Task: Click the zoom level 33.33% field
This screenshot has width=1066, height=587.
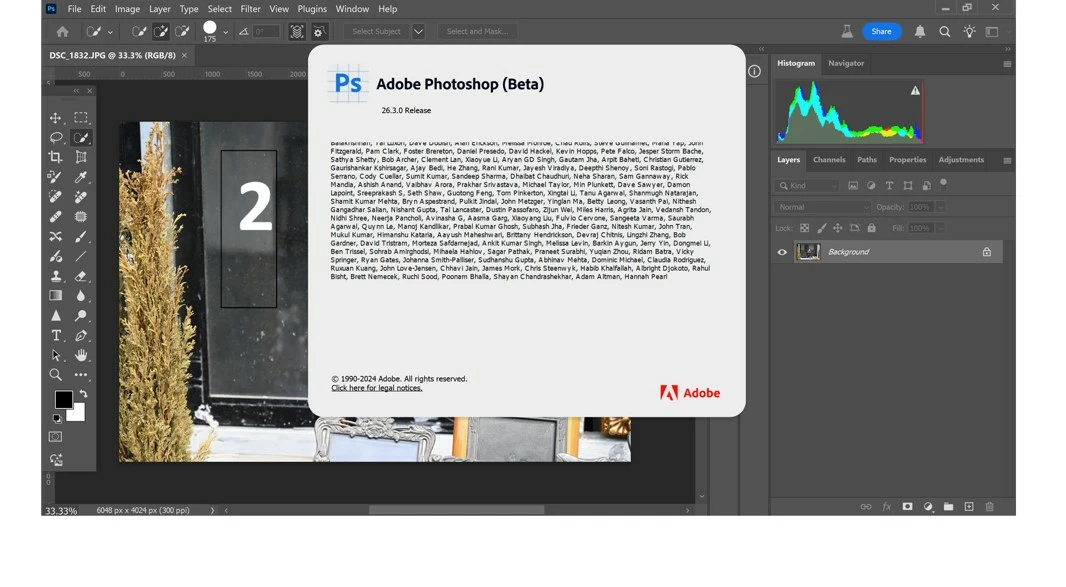Action: point(61,510)
